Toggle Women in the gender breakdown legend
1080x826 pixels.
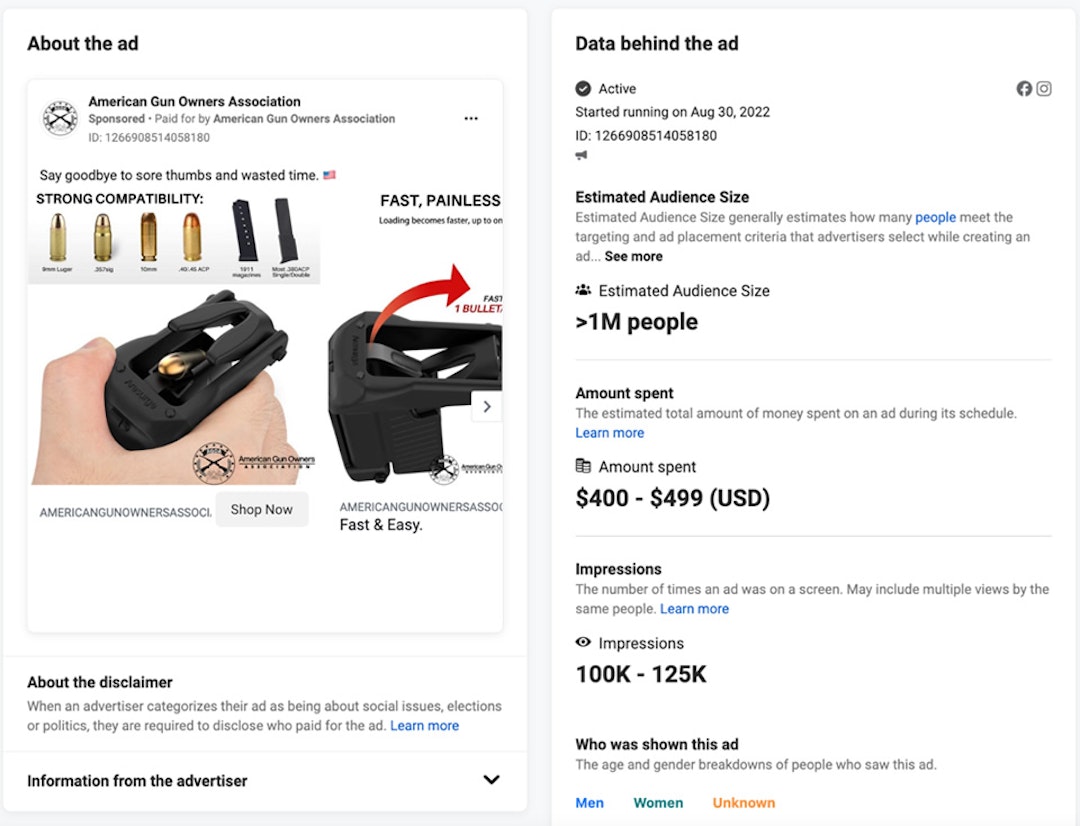(x=659, y=802)
